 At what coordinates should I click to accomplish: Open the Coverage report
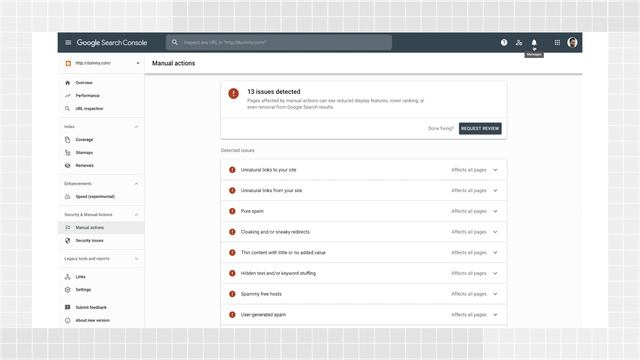click(x=84, y=140)
